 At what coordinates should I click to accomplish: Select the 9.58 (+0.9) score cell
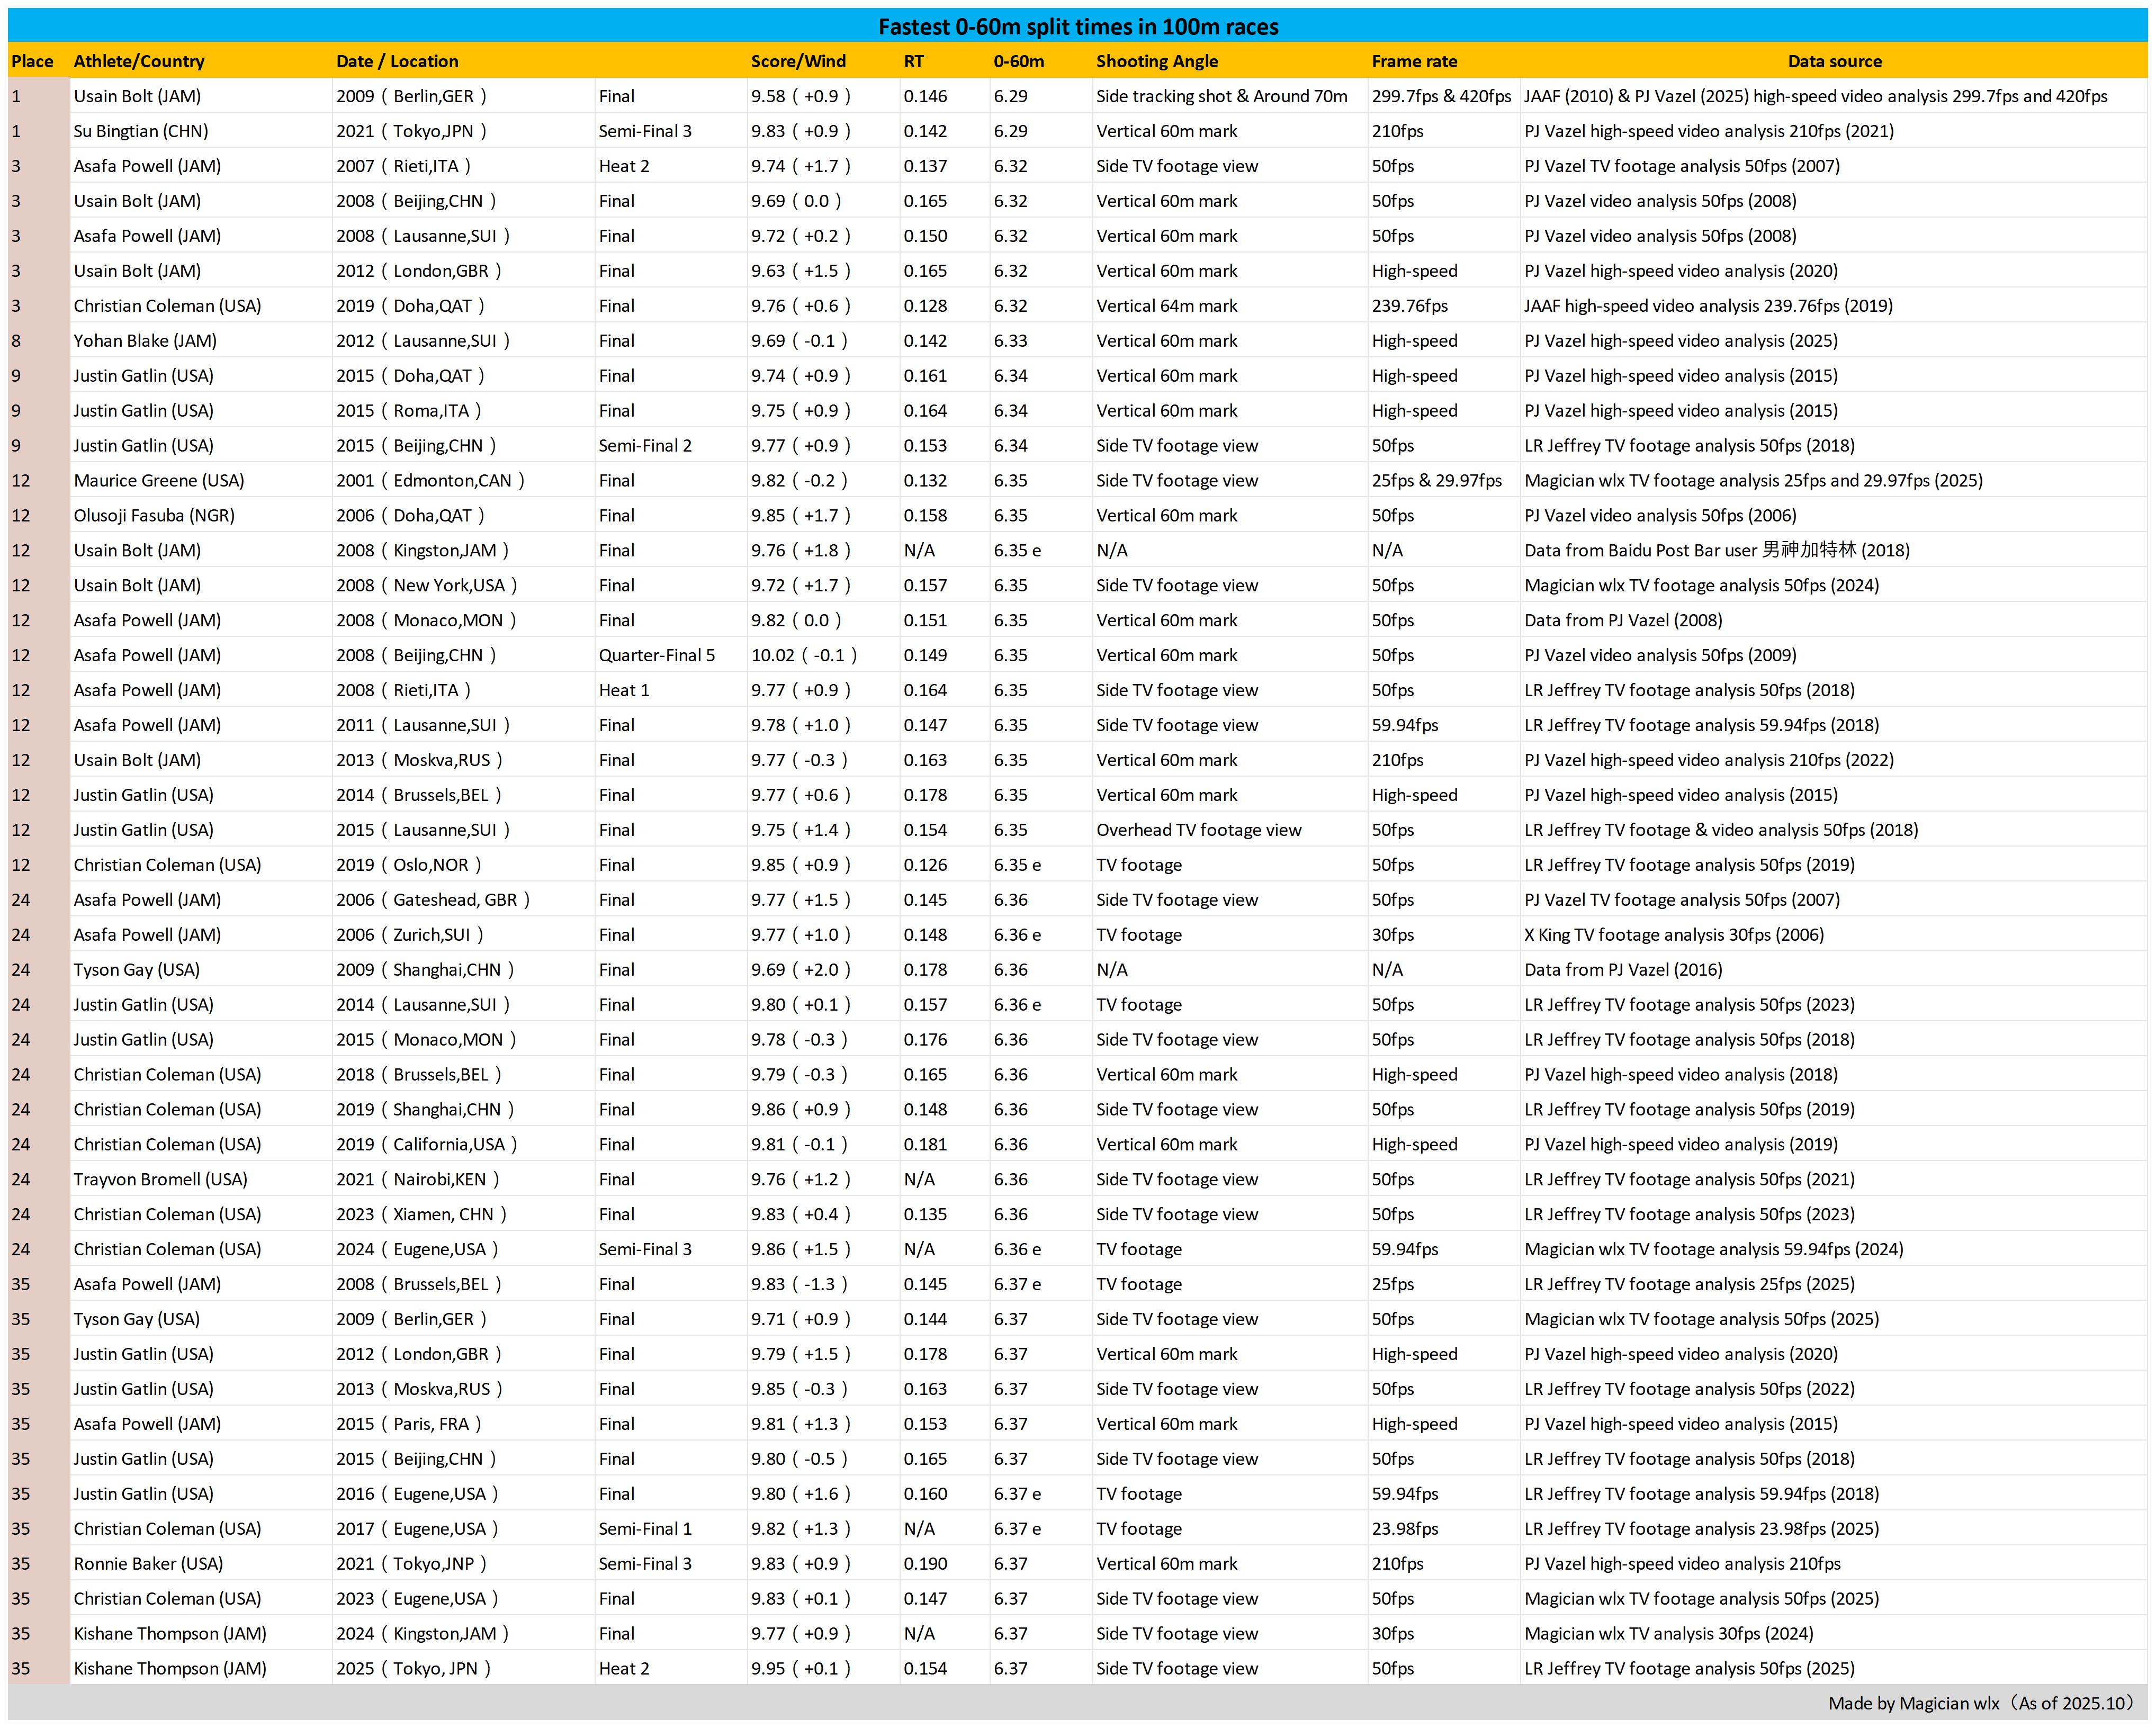800,96
